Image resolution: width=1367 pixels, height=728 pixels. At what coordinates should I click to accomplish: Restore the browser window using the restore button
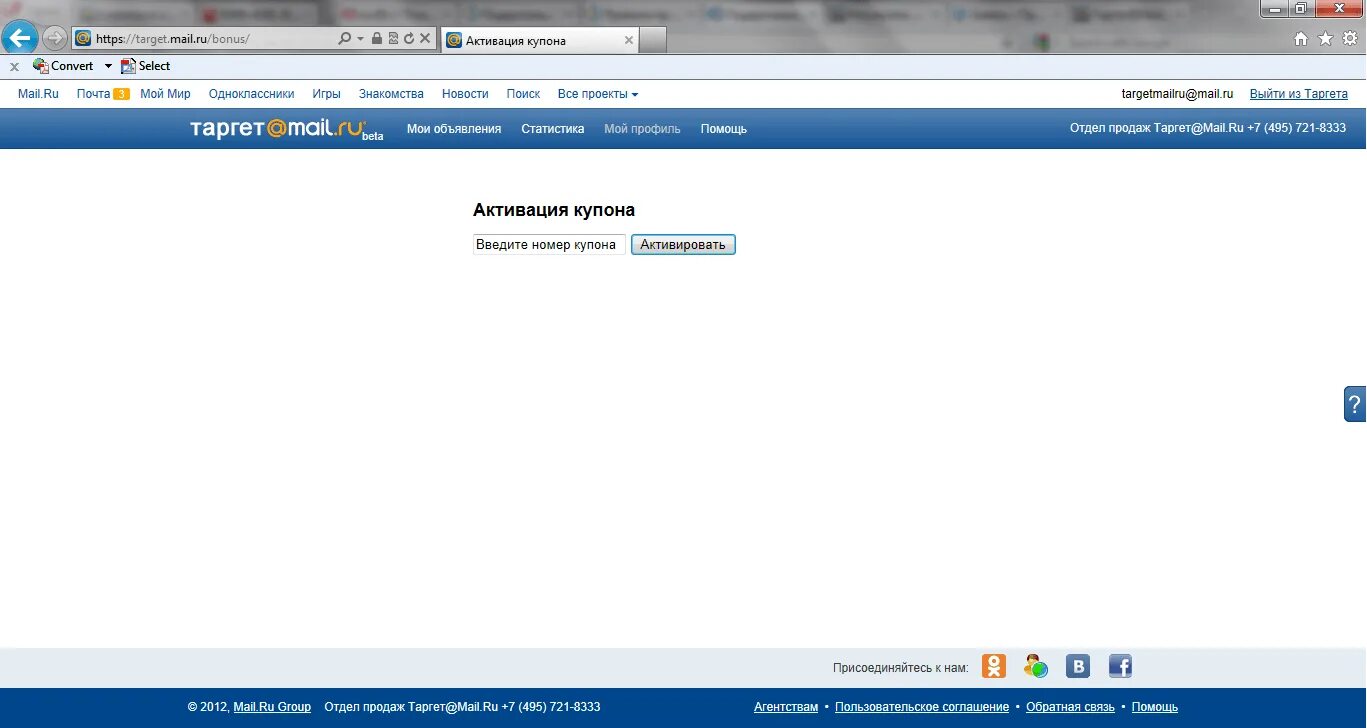pyautogui.click(x=1301, y=8)
